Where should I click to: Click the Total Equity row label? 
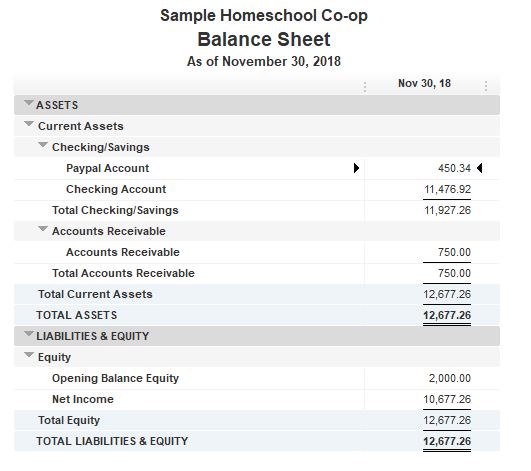click(x=69, y=420)
